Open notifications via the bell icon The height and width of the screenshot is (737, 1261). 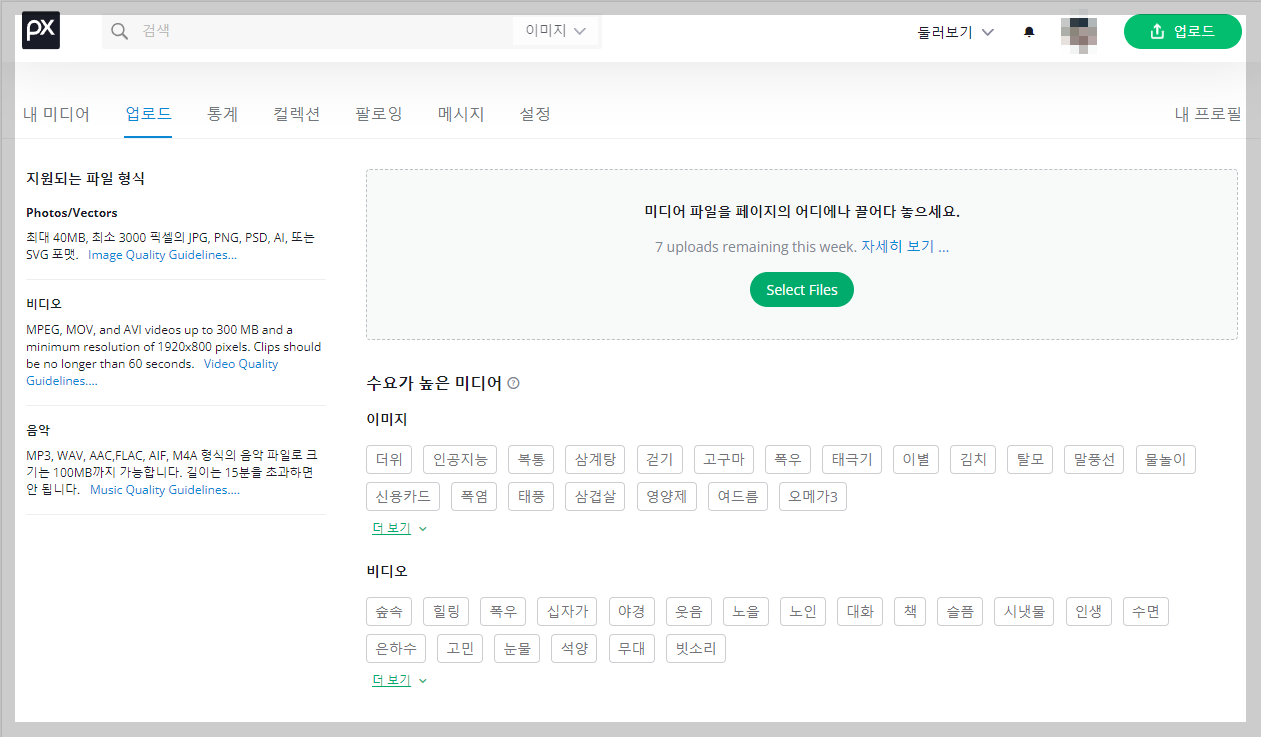click(1029, 31)
